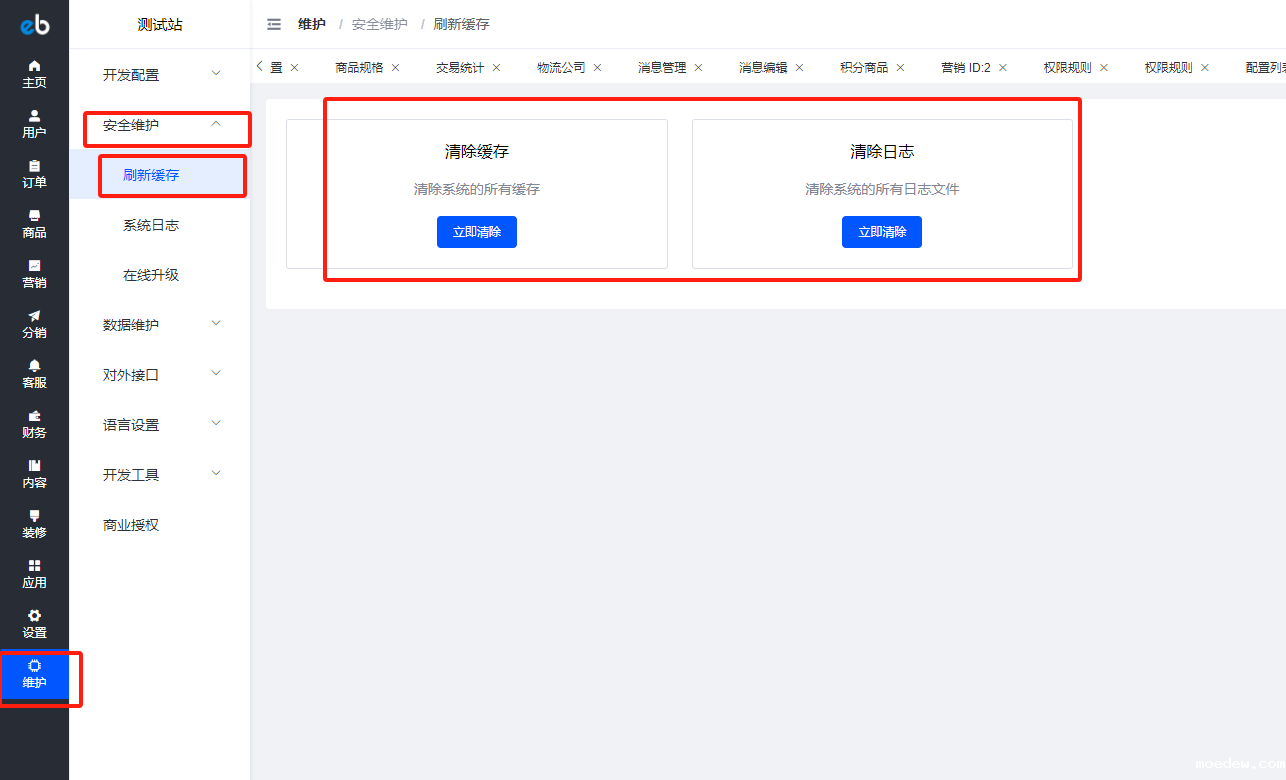Toggle the hamburger menu collapse icon

[274, 24]
